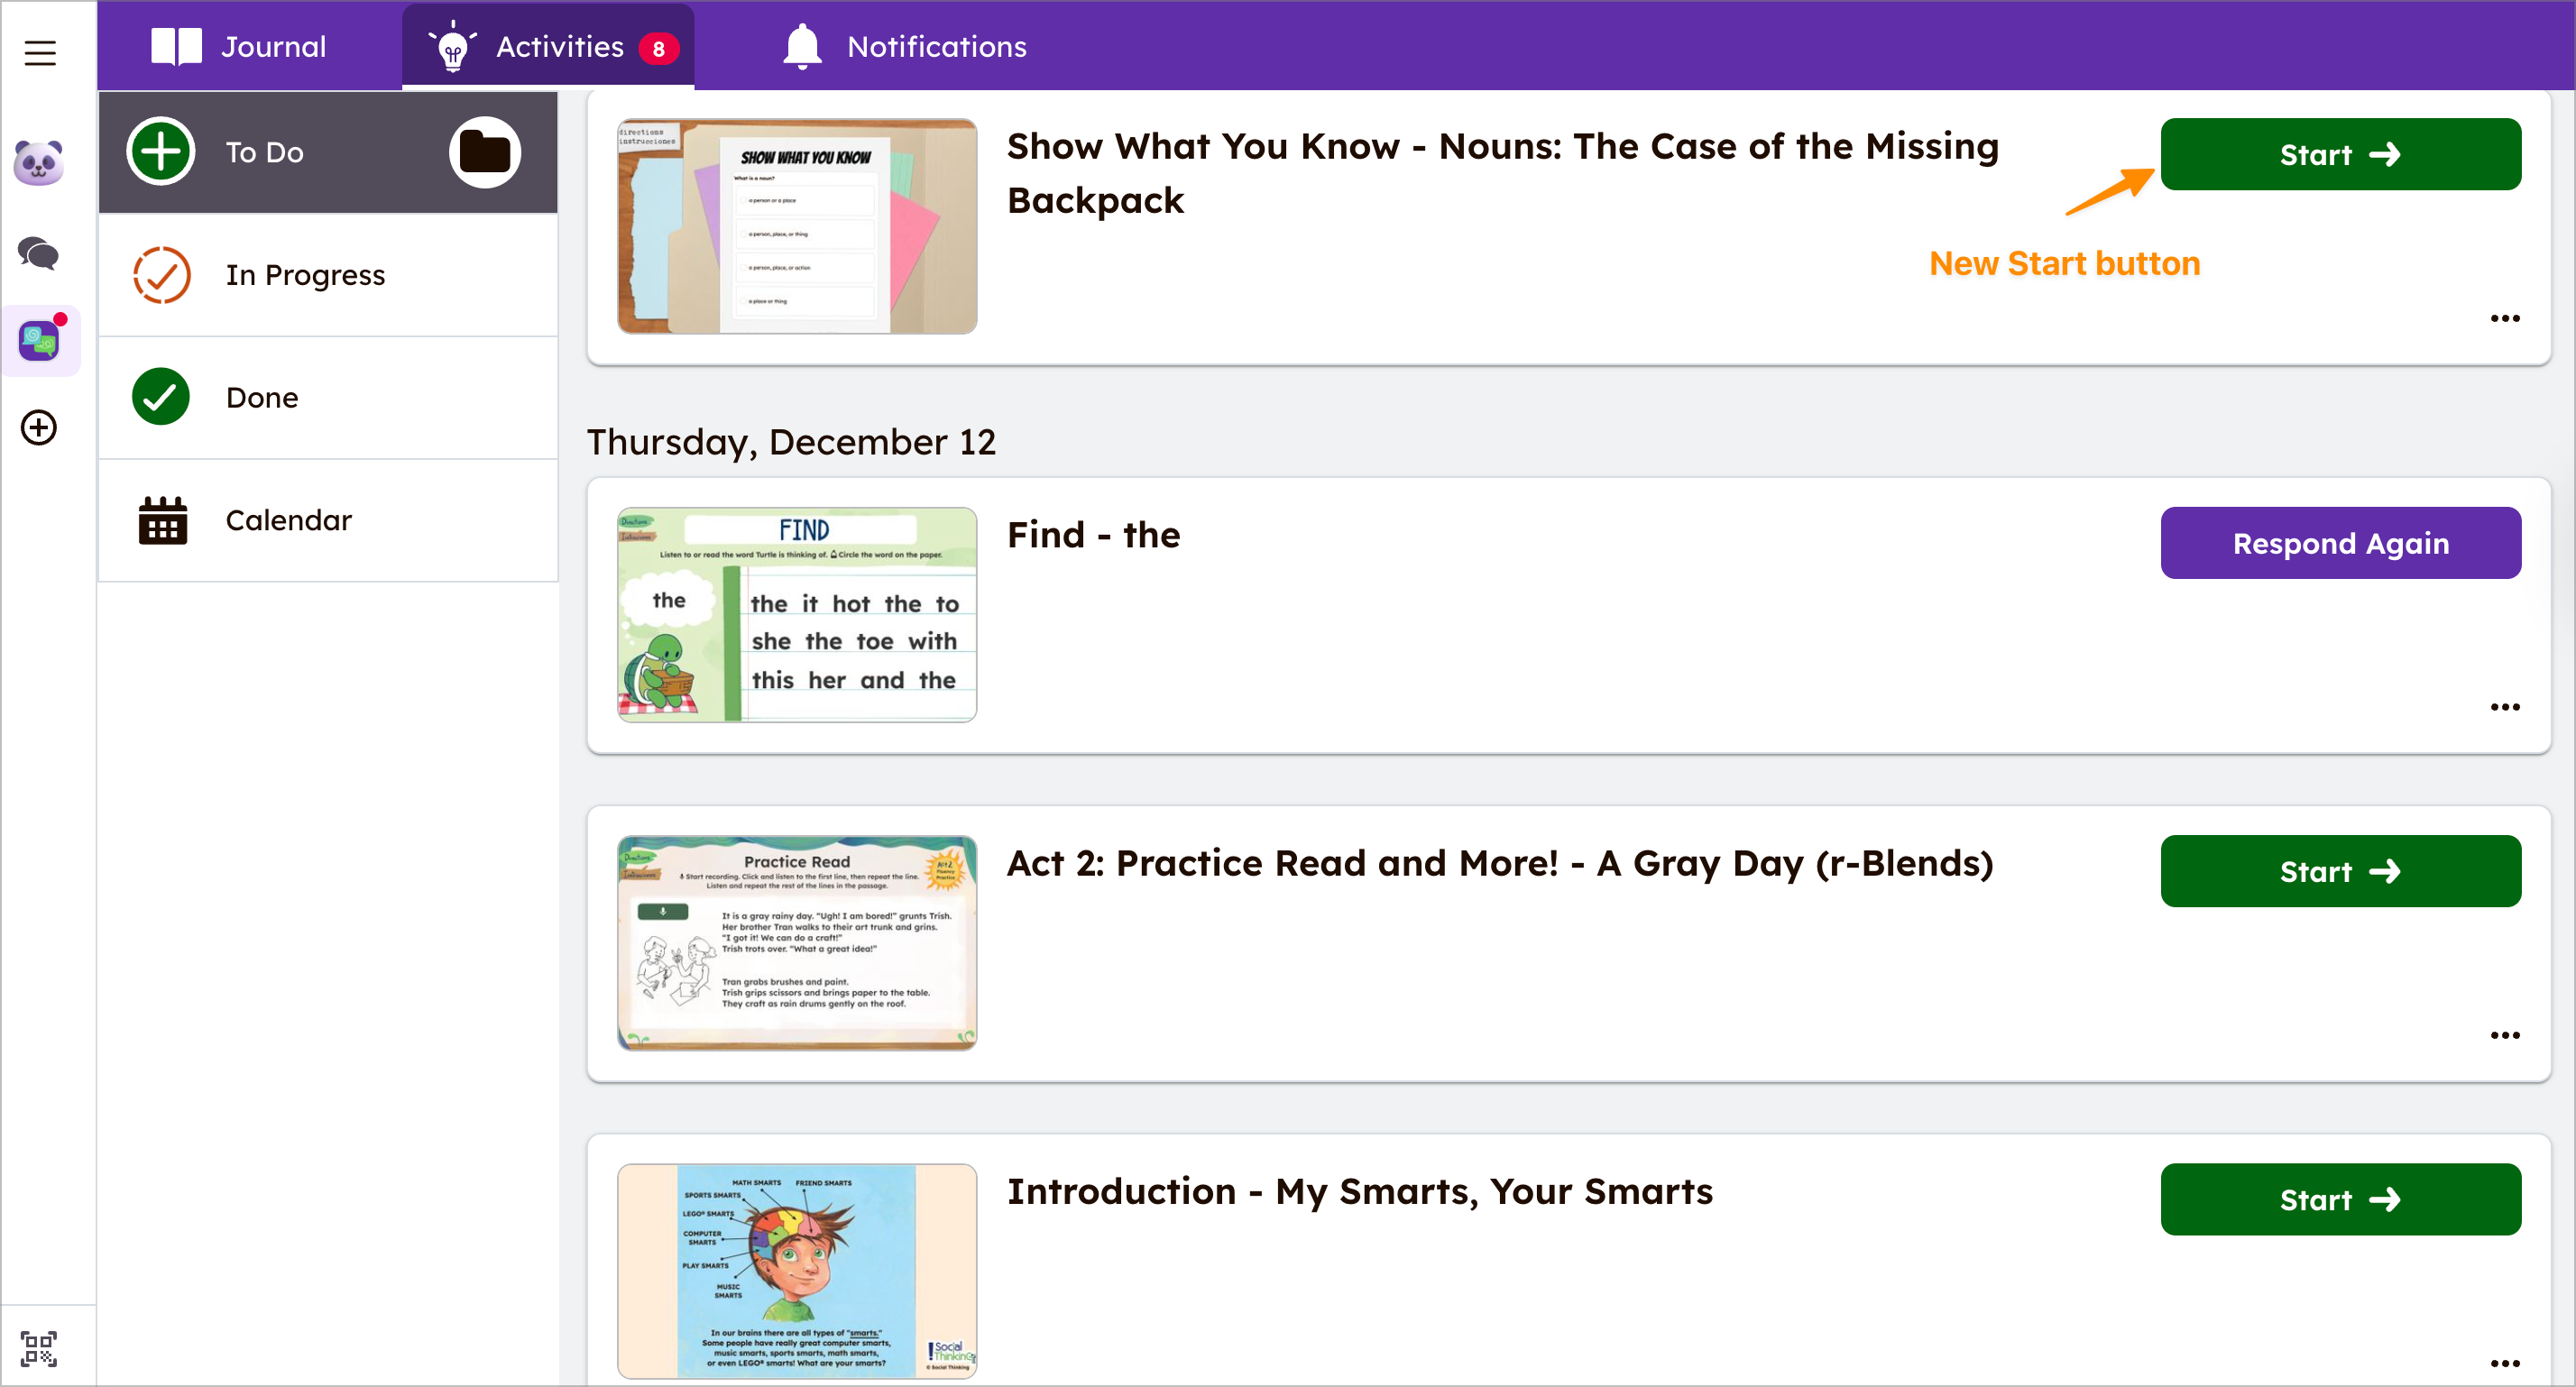Start the Nouns Missing Backpack activity
Screen dimensions: 2576x1387
point(2339,155)
